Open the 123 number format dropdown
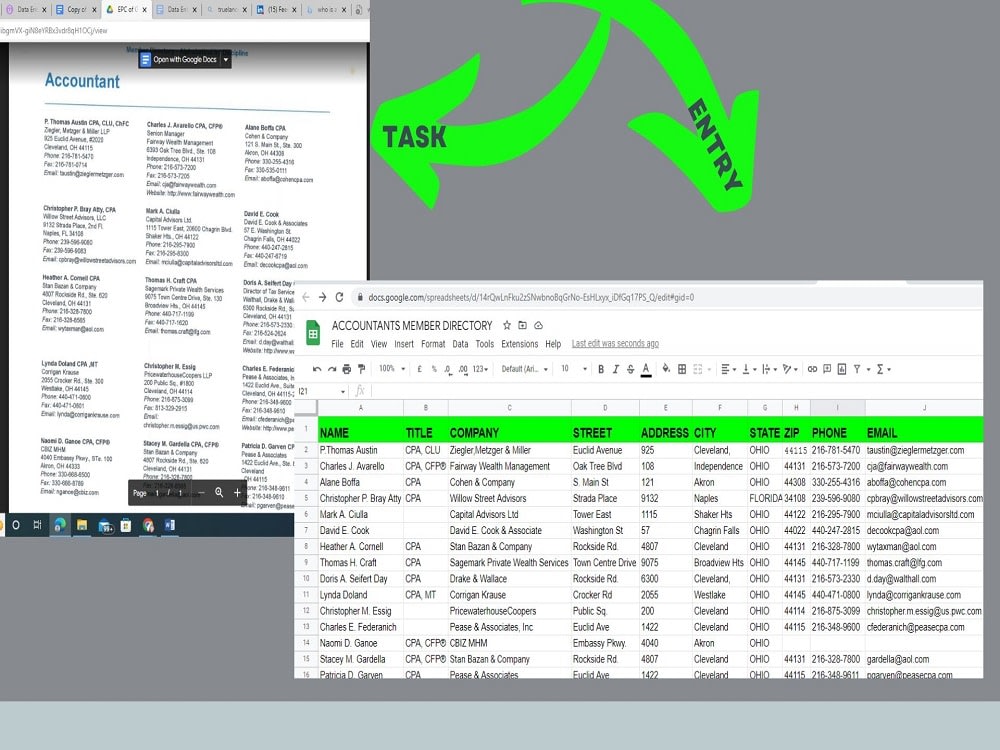The height and width of the screenshot is (750, 1000). [481, 369]
